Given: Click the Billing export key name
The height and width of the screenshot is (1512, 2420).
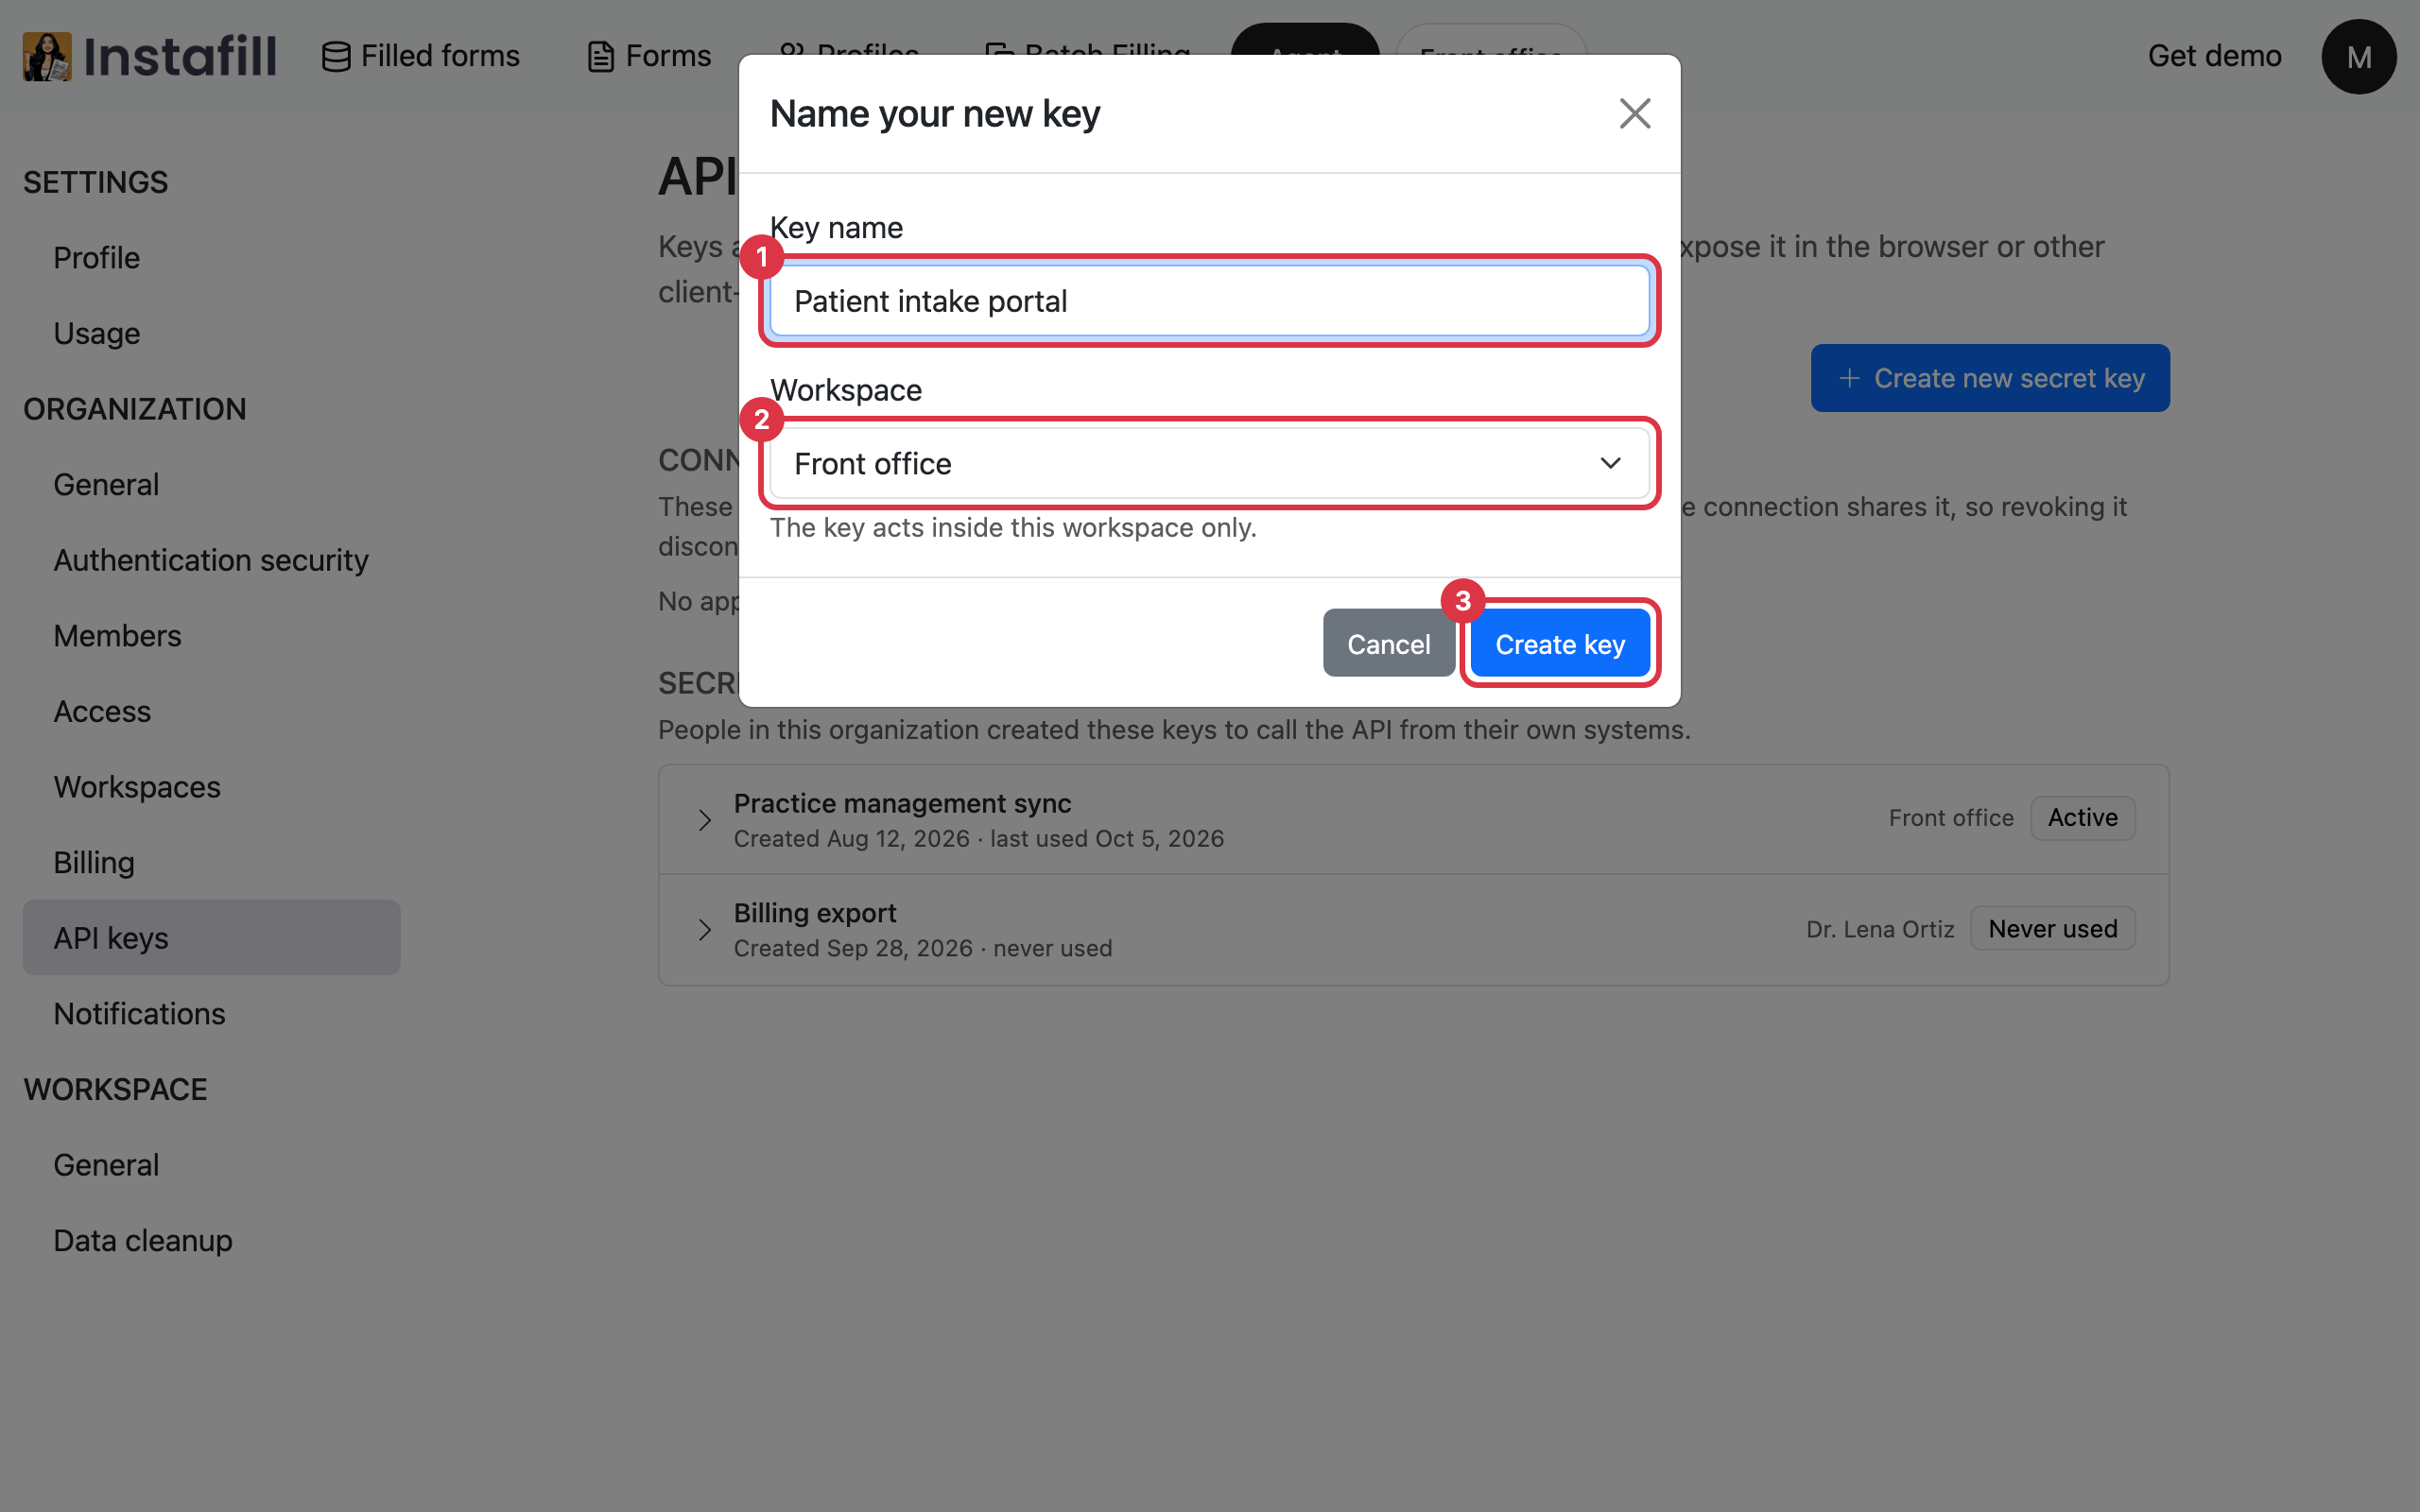Looking at the screenshot, I should click(x=815, y=913).
